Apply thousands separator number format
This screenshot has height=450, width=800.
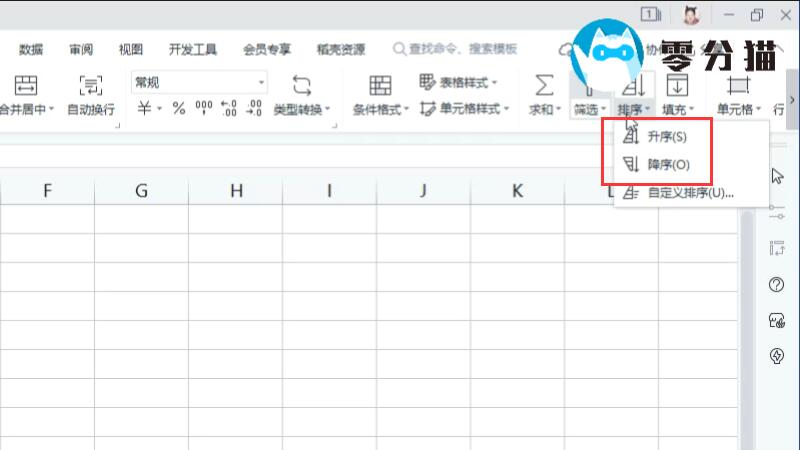point(204,108)
